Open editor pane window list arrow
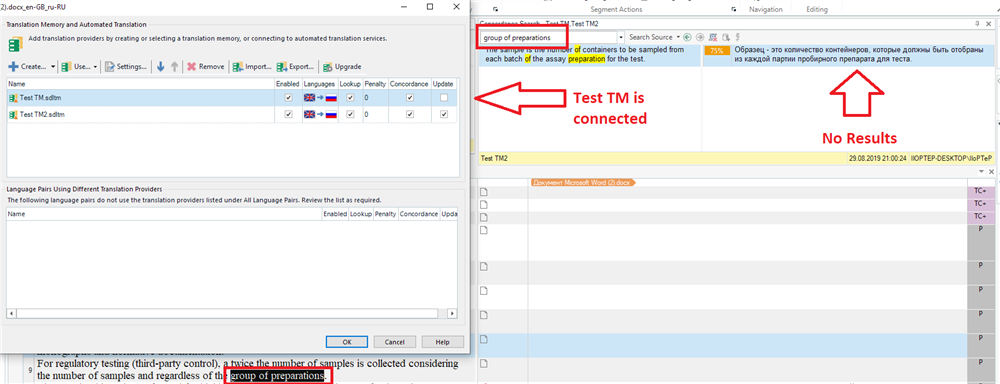 [982, 172]
